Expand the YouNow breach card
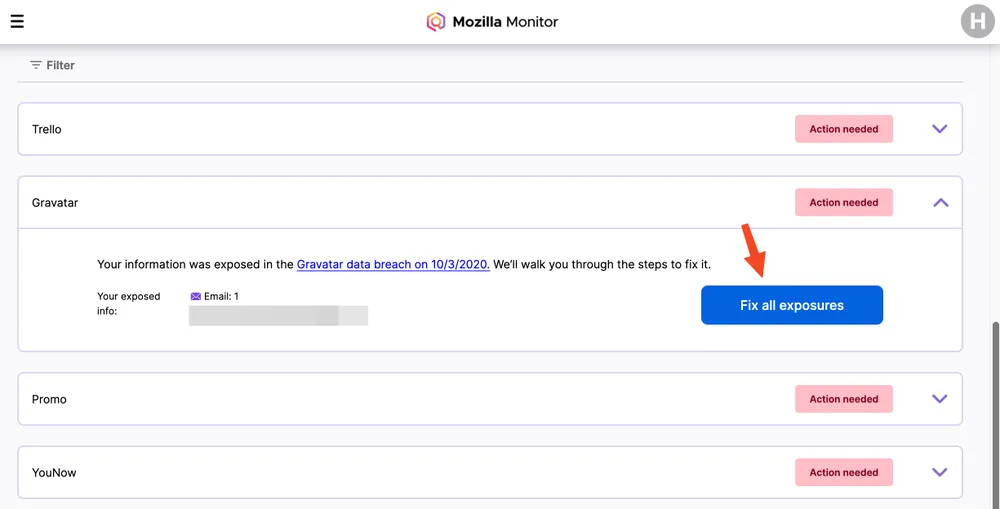Image resolution: width=1000 pixels, height=509 pixels. (939, 472)
